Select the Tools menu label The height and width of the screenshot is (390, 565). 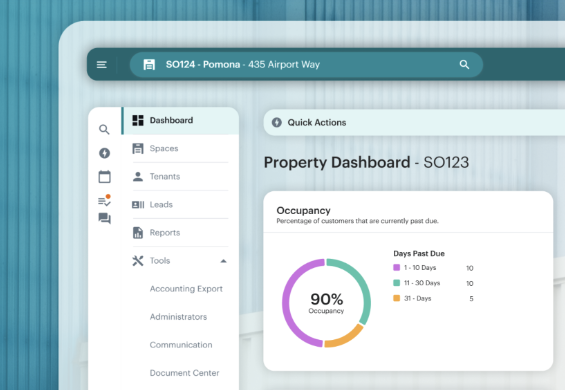click(x=160, y=261)
